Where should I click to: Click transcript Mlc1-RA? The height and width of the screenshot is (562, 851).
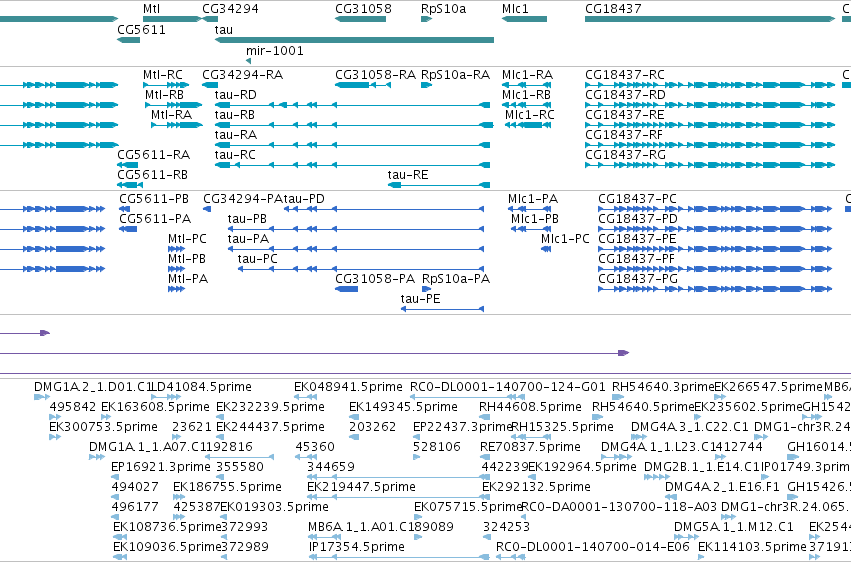pyautogui.click(x=528, y=74)
